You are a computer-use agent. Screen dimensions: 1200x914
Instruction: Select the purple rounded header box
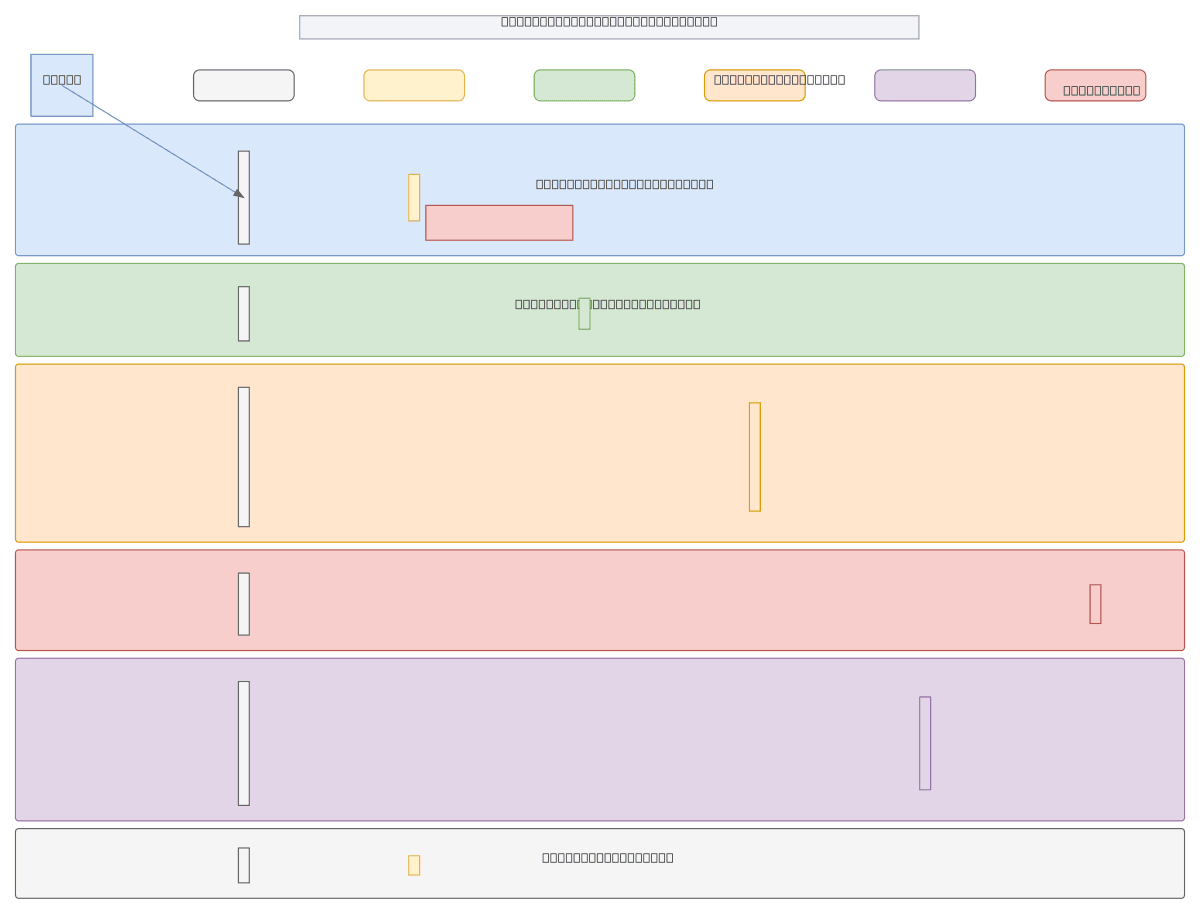tap(924, 85)
